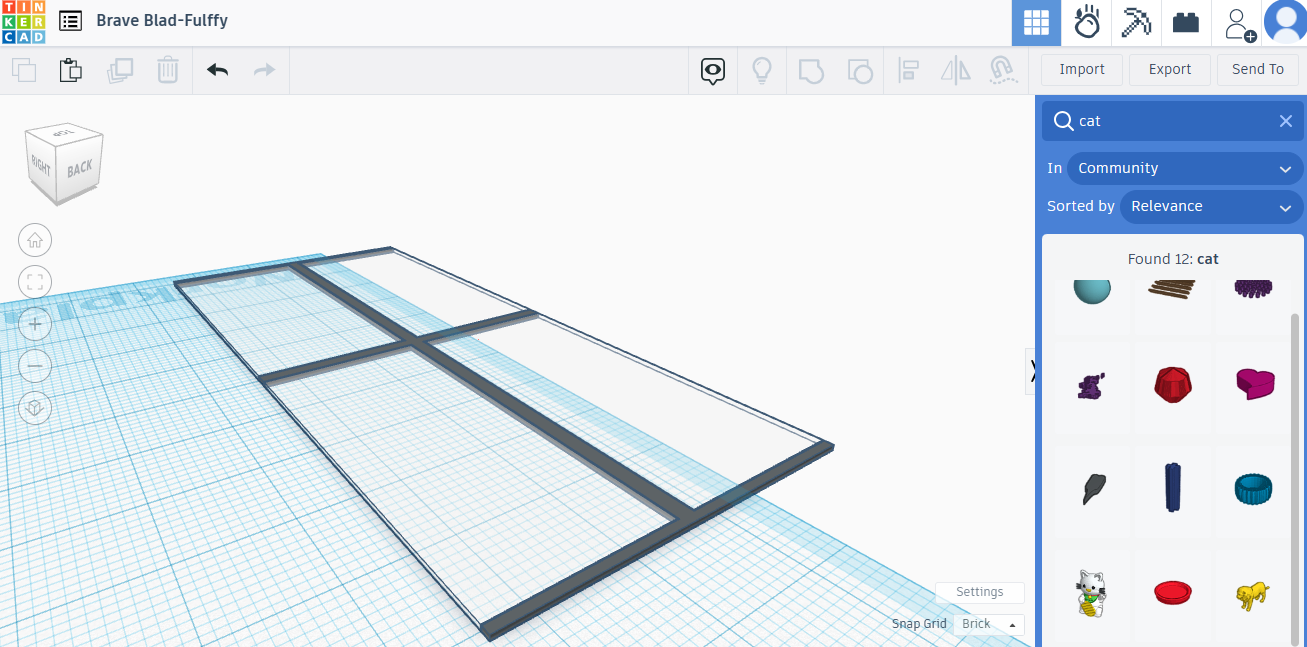Open the profile avatar menu

pos(1286,22)
